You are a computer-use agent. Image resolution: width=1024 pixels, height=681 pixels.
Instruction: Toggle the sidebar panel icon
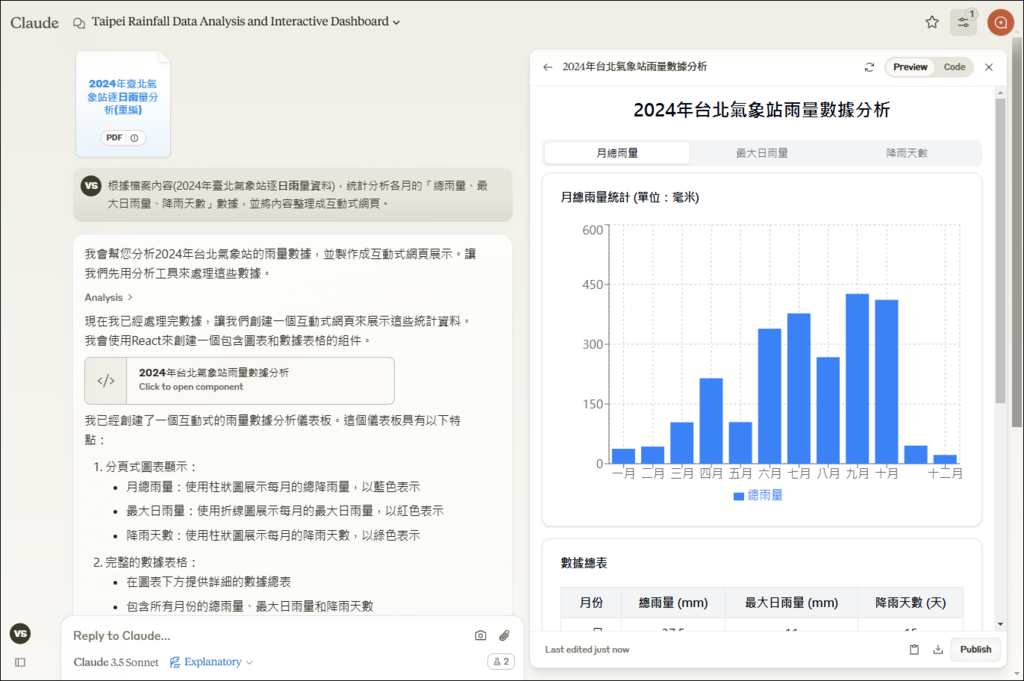[20, 662]
